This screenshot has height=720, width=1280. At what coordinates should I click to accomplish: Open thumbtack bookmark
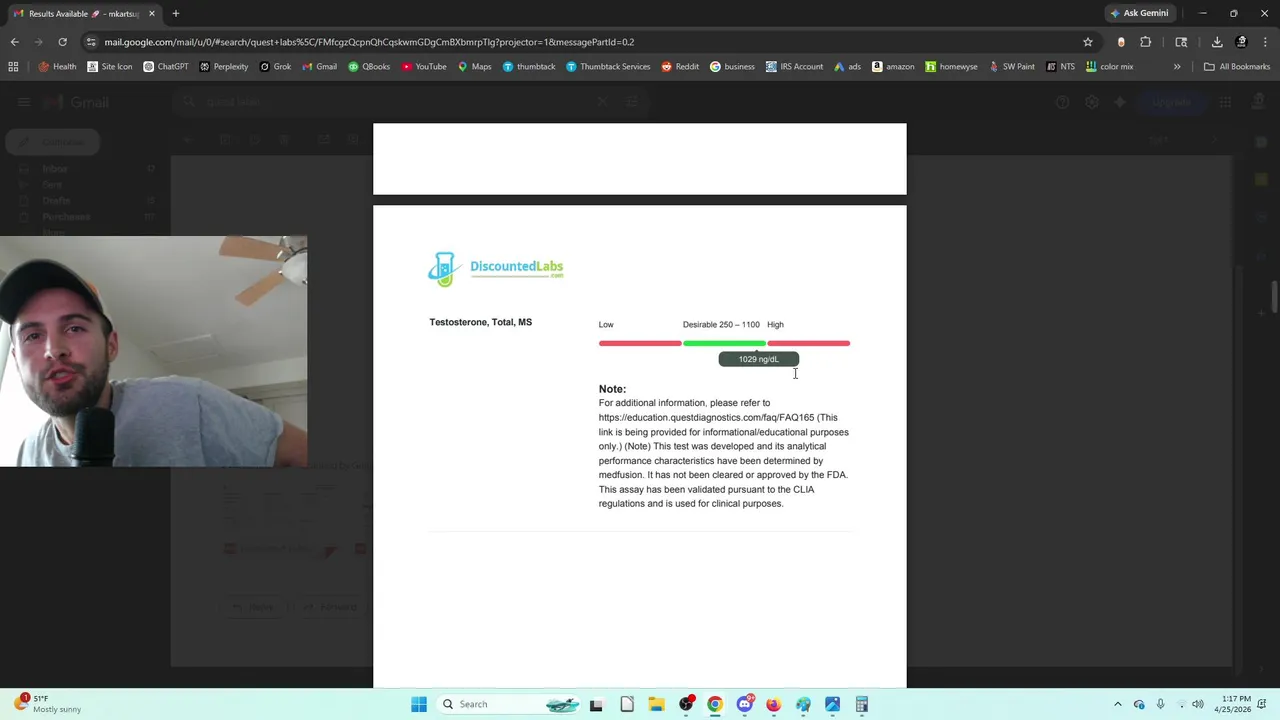[x=528, y=67]
